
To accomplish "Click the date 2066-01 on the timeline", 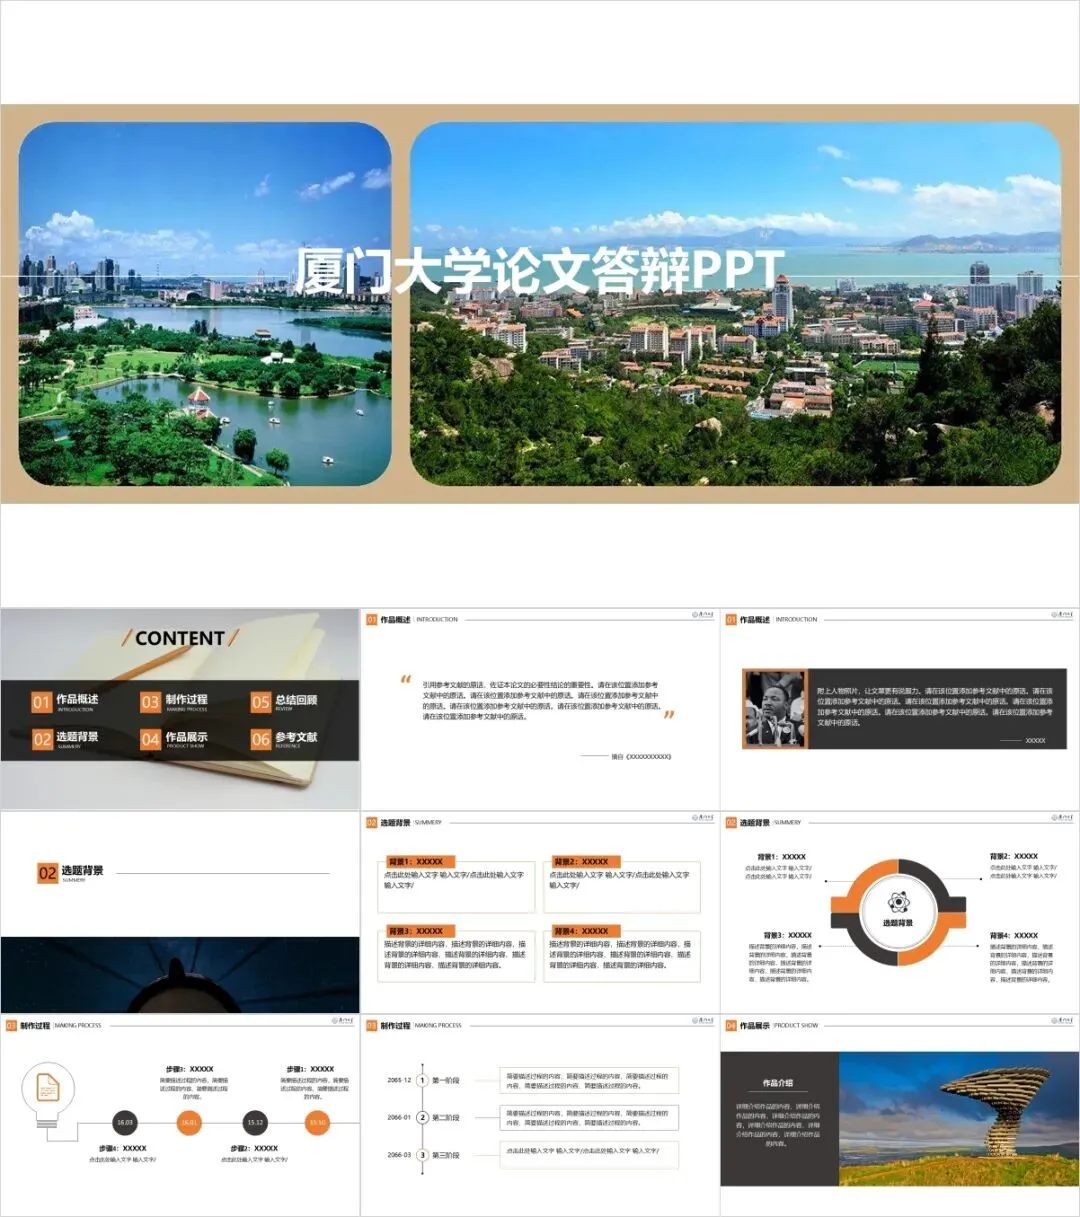I will coord(399,1117).
